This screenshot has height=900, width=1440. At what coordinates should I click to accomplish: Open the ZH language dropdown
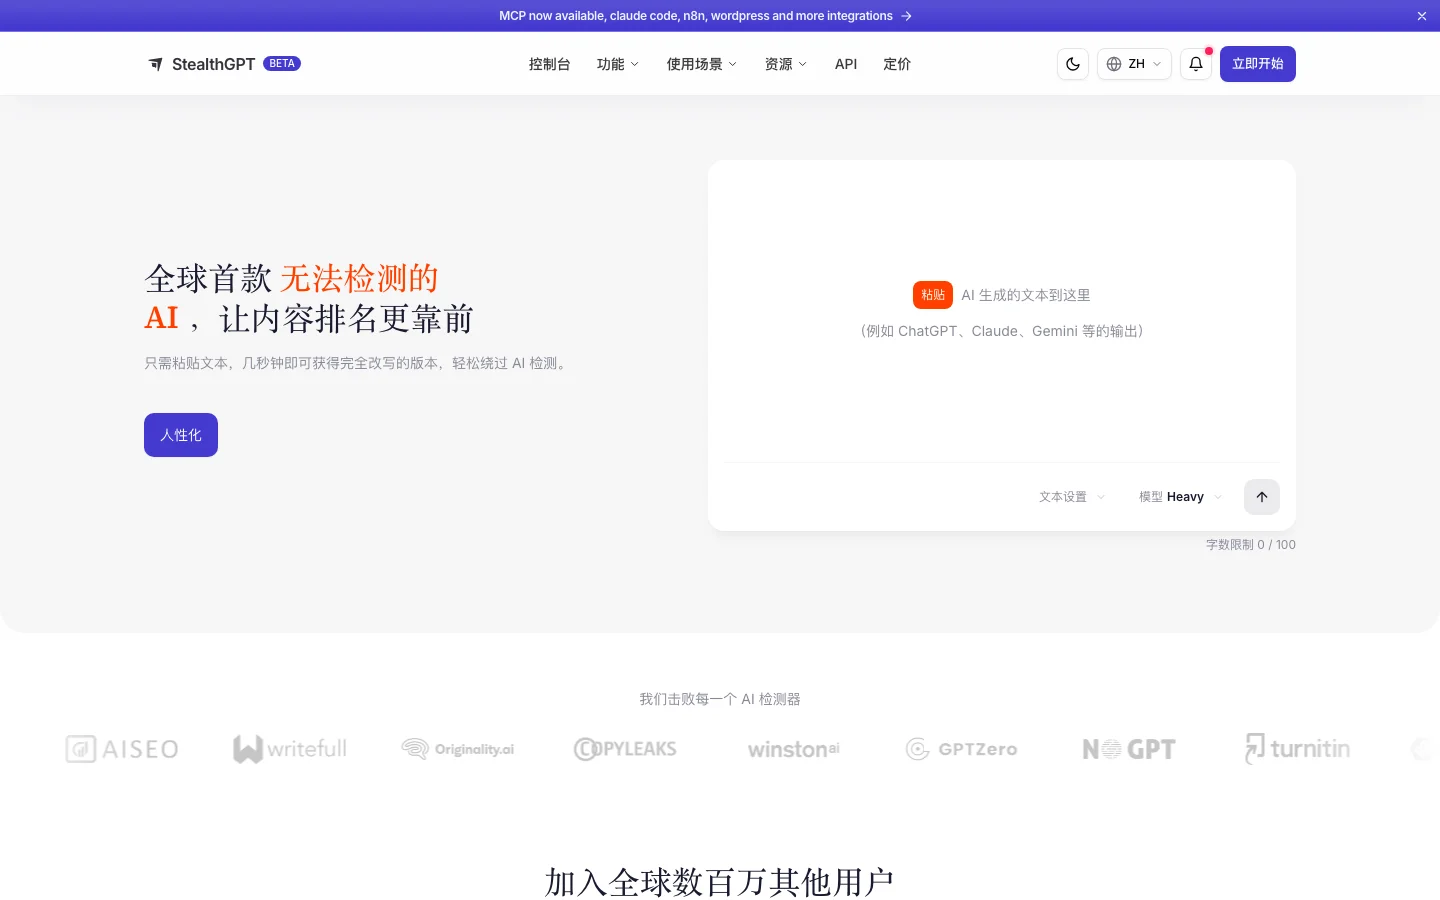[1134, 64]
